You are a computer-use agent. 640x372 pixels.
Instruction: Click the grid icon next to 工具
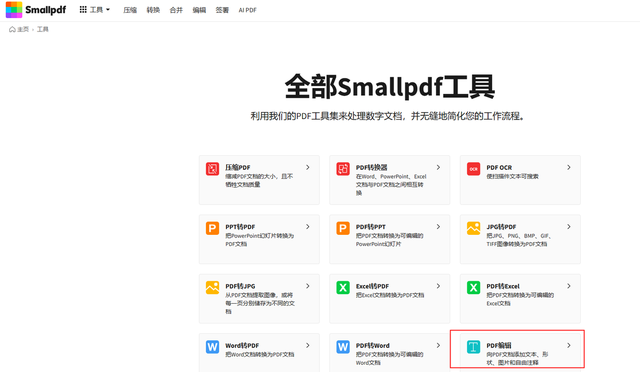pyautogui.click(x=83, y=9)
